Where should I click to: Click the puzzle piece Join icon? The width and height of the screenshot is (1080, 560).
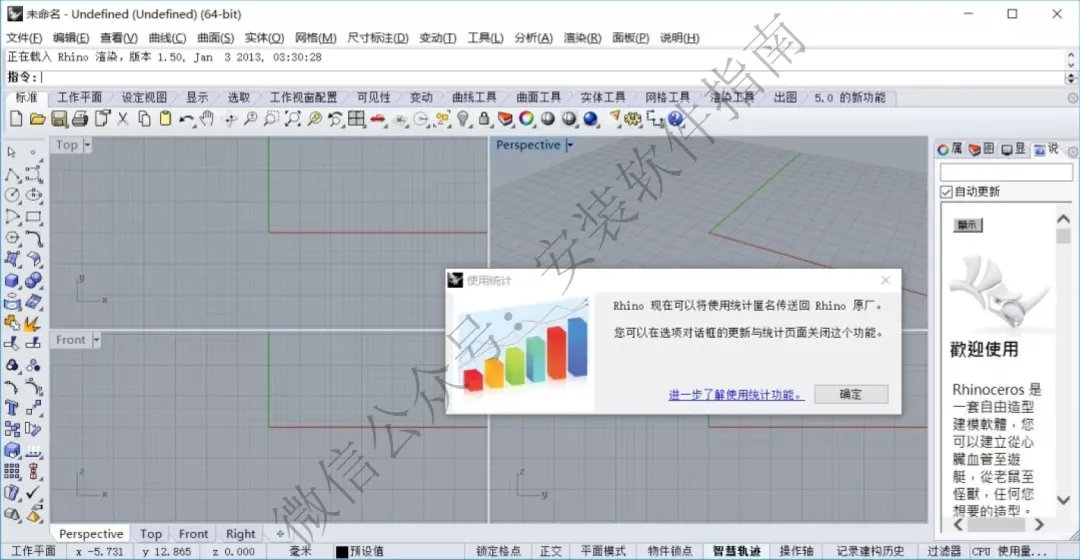coord(12,322)
